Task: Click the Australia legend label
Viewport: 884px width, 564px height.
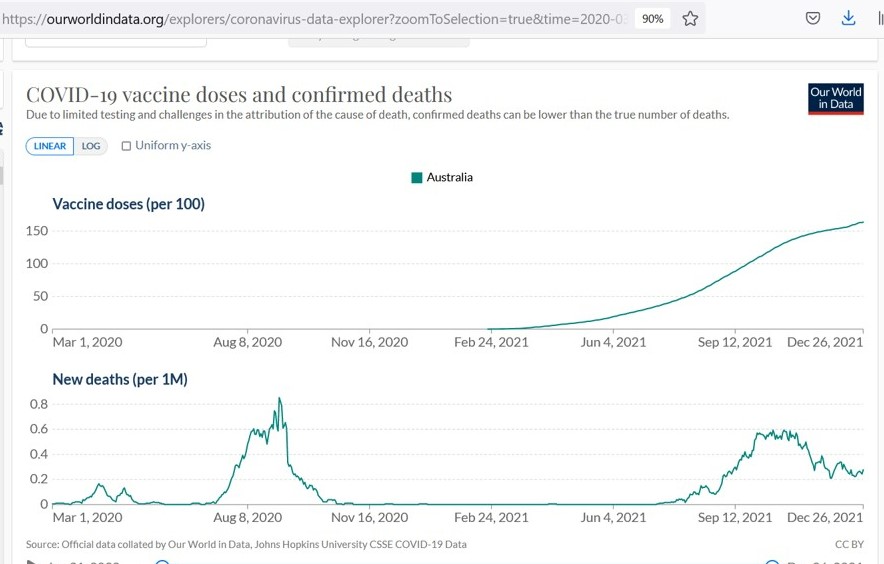Action: tap(449, 178)
